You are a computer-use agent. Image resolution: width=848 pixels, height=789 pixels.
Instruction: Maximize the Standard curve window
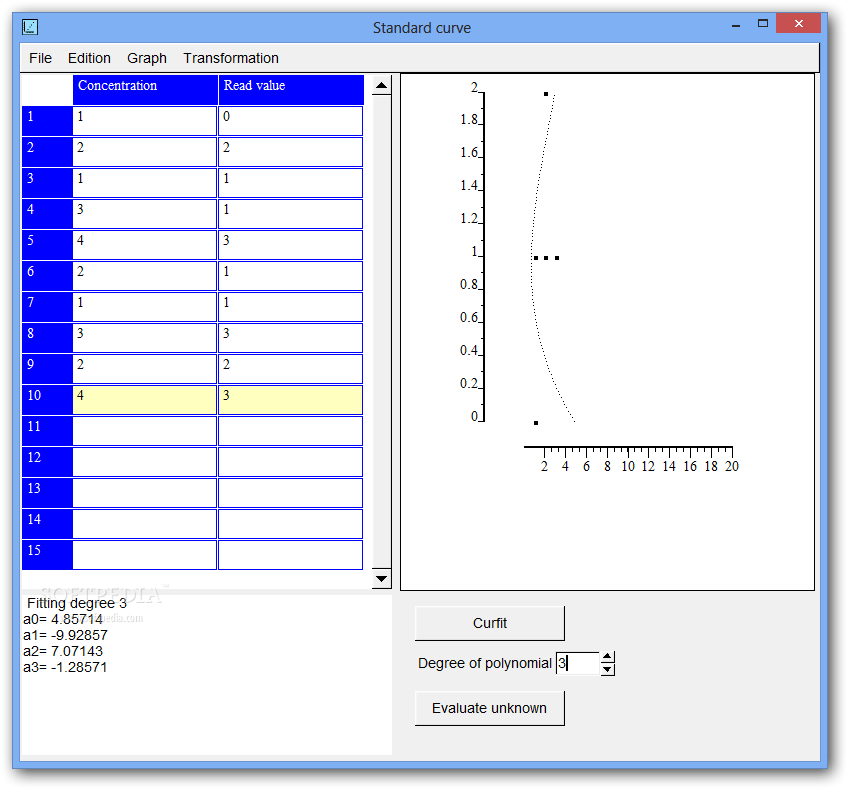tap(763, 24)
